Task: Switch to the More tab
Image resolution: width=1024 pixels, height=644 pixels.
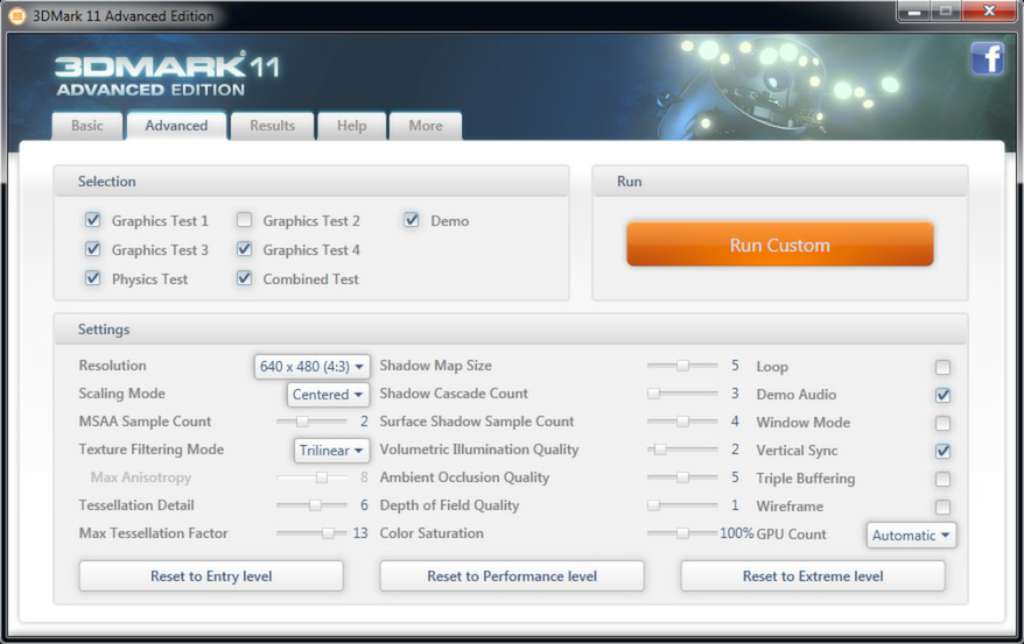Action: (x=426, y=126)
